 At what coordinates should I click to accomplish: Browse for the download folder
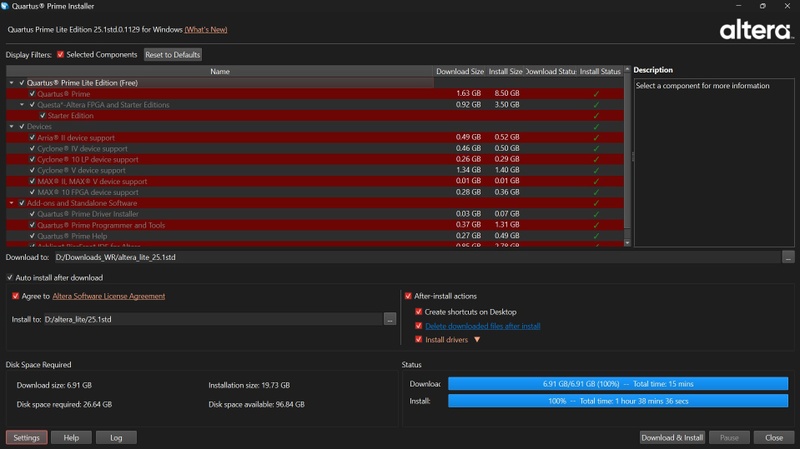pyautogui.click(x=788, y=257)
